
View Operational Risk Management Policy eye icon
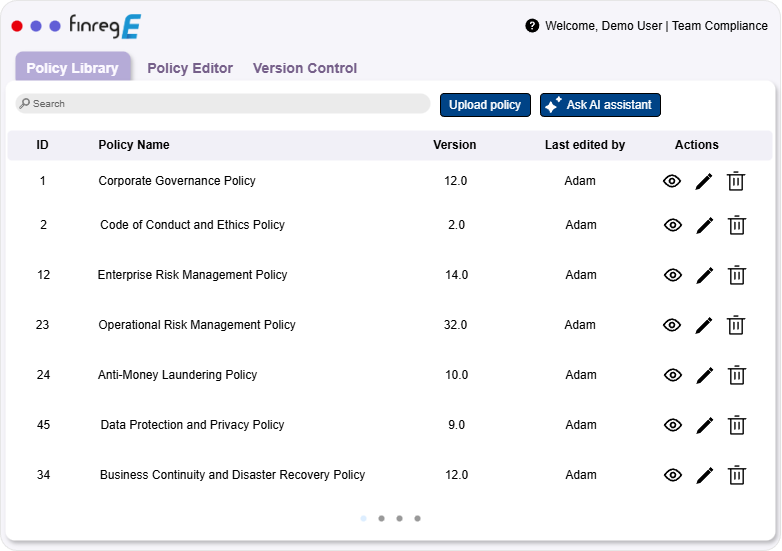pos(672,325)
